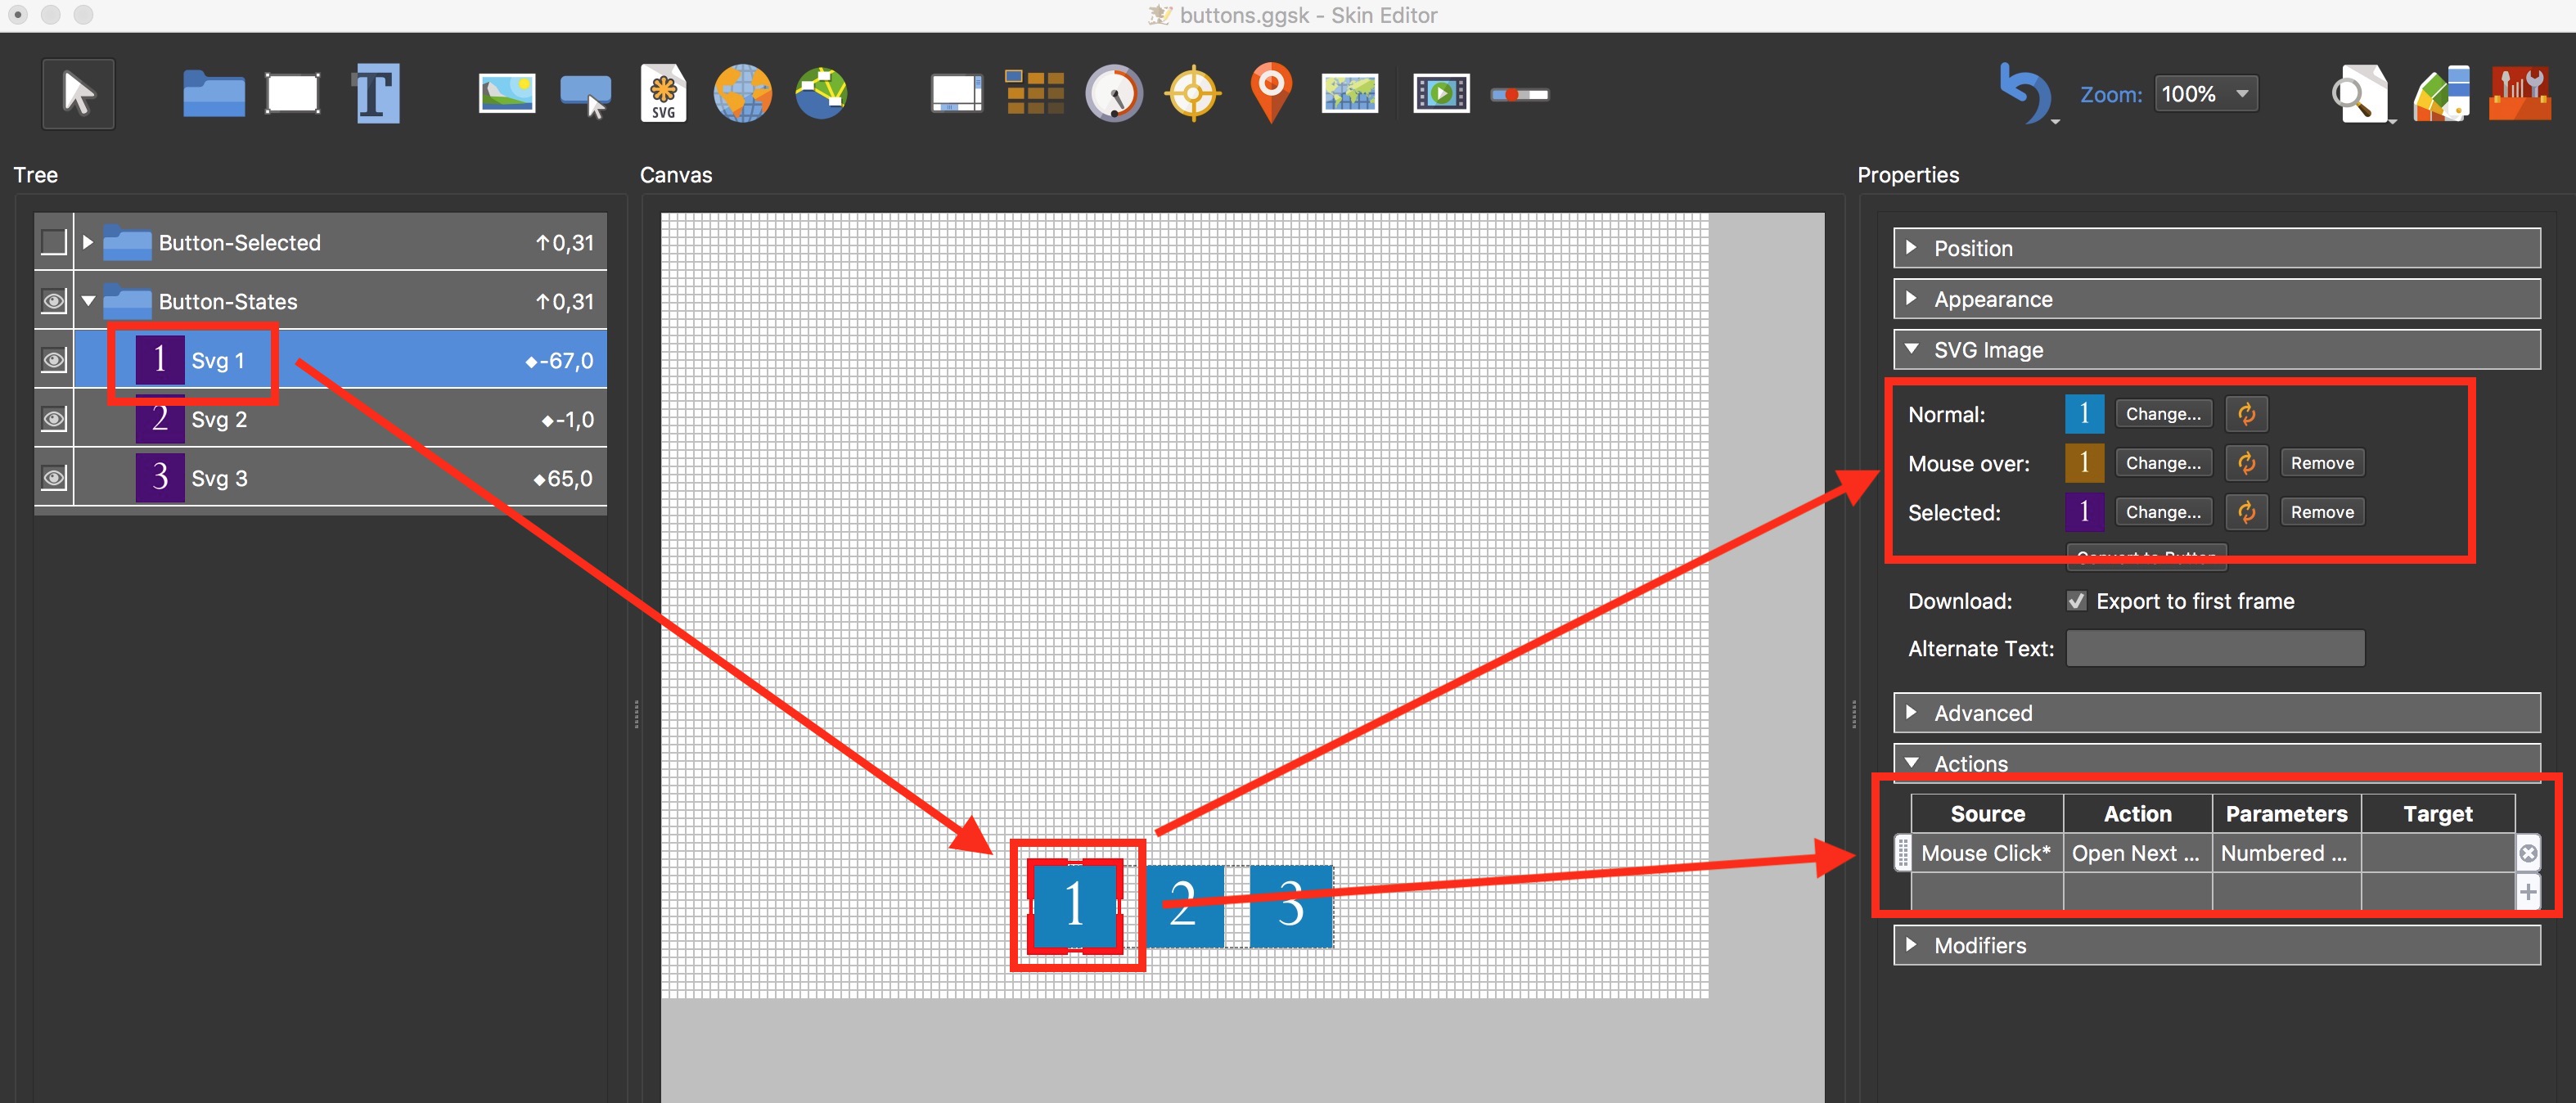Select the arrow/selection tool

[77, 94]
